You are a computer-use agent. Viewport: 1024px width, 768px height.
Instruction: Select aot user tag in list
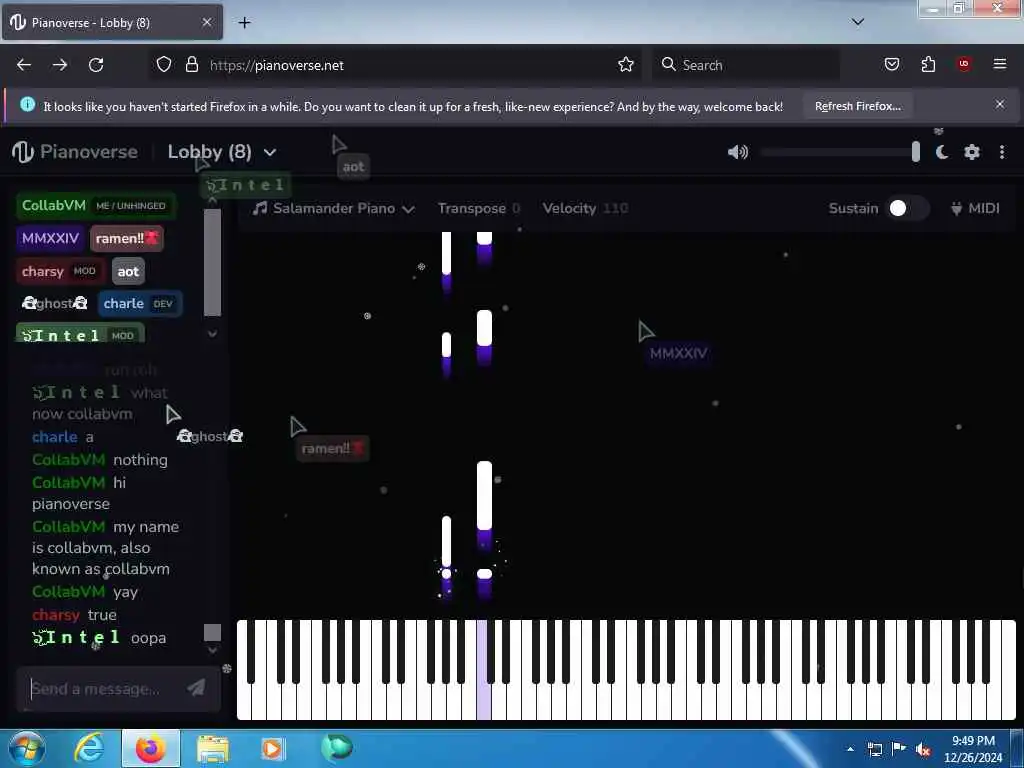[128, 271]
